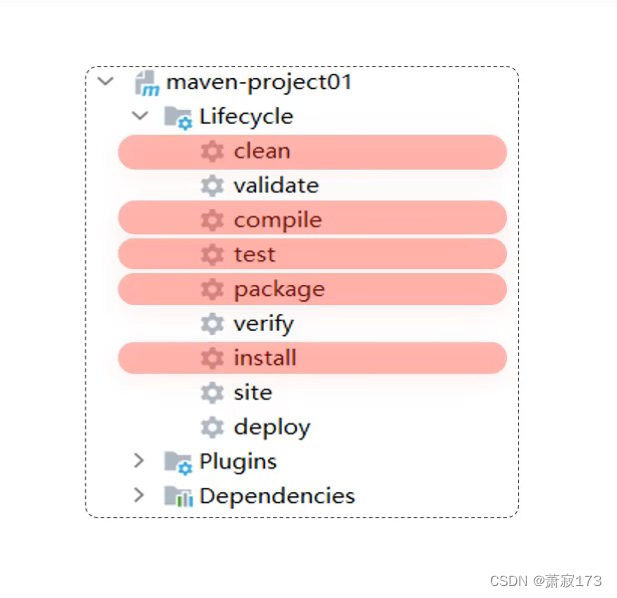The image size is (617, 598).
Task: Expand the Dependencies node arrow
Action: coord(139,495)
